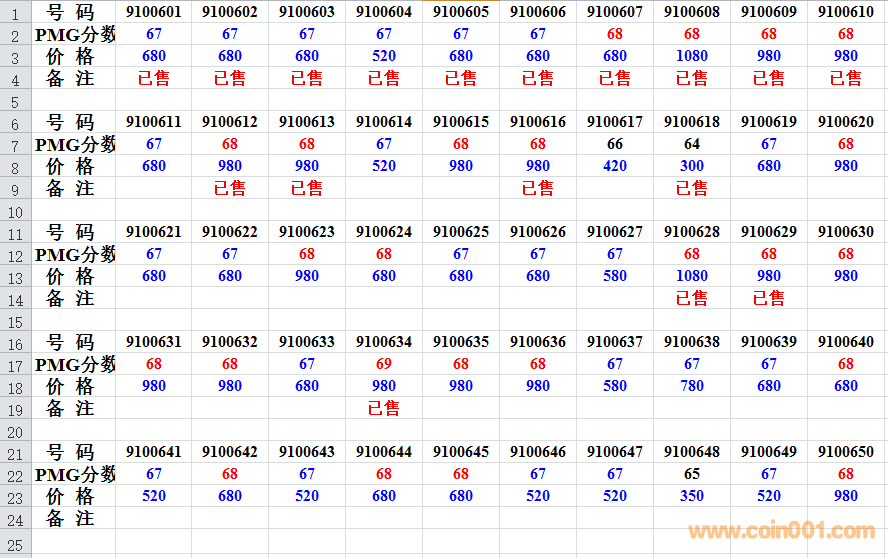This screenshot has height=558, width=888.
Task: Click the price 1080 cell under 9100608
Action: pyautogui.click(x=692, y=56)
